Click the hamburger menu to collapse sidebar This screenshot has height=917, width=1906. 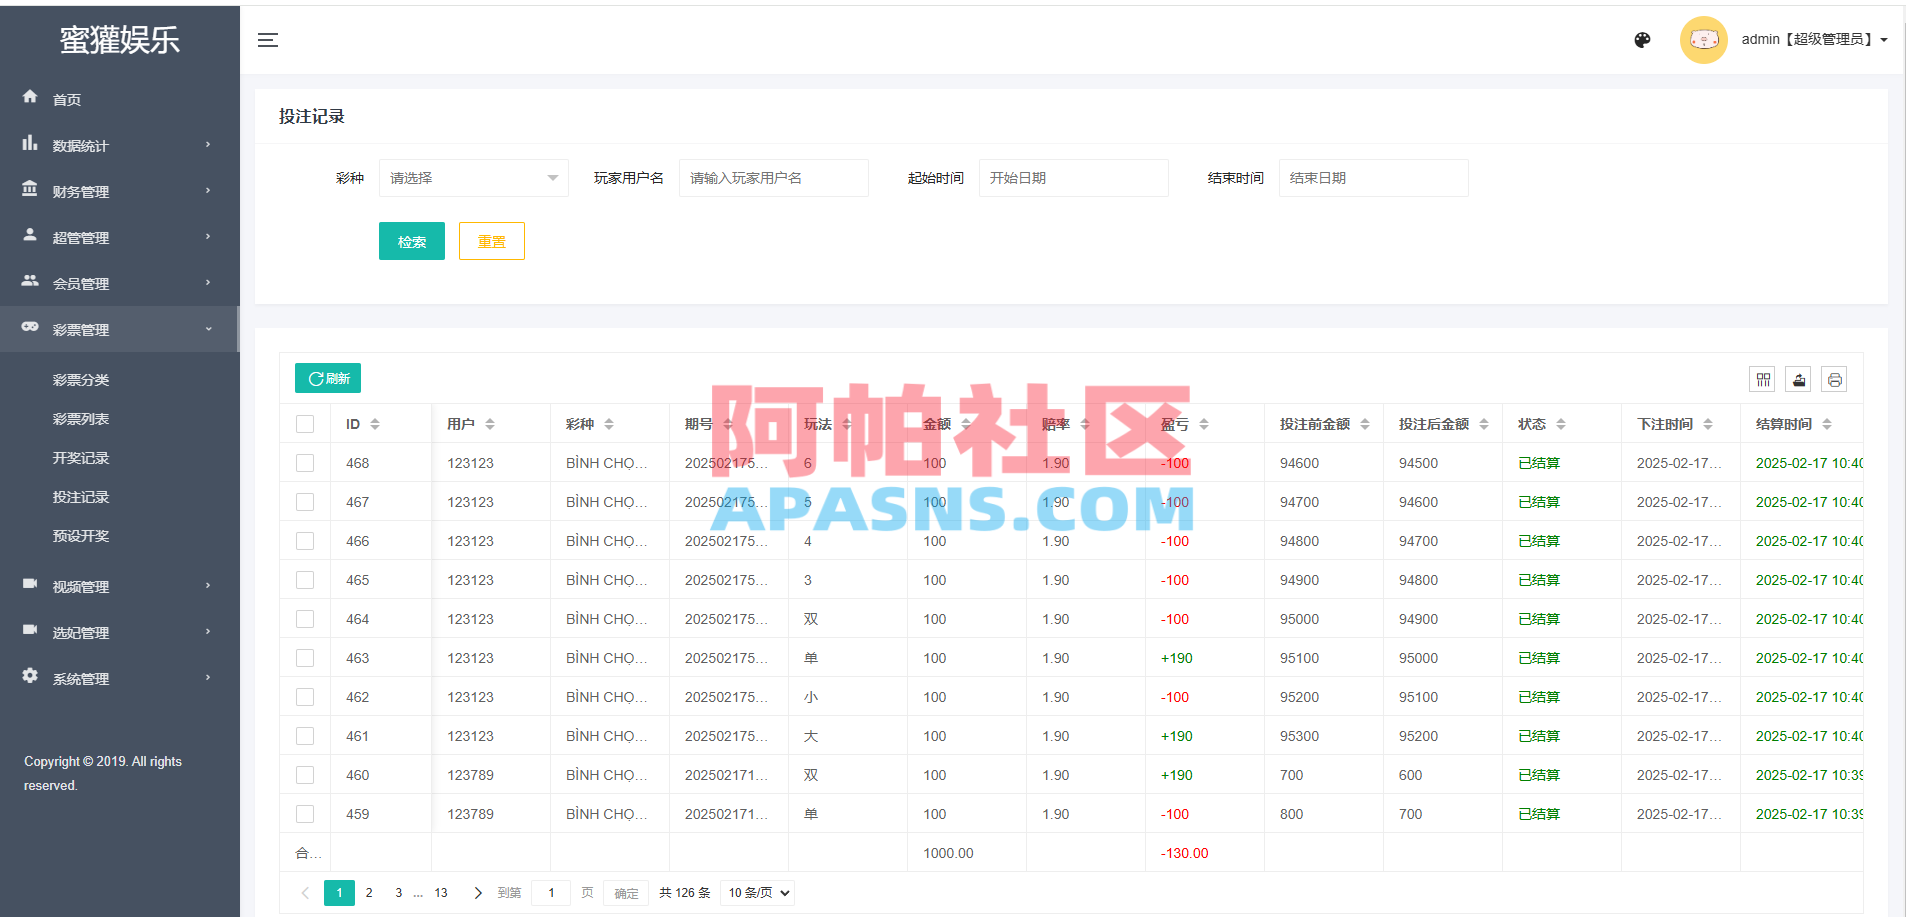(267, 40)
